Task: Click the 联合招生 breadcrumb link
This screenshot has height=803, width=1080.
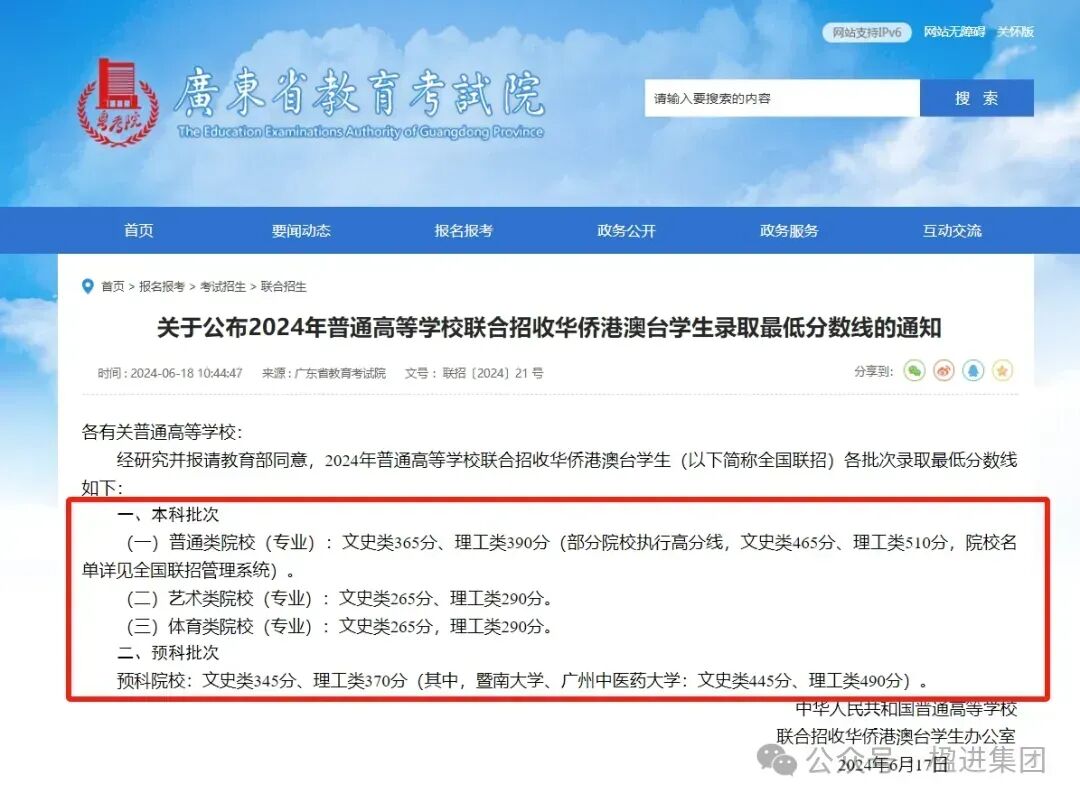Action: coord(283,286)
